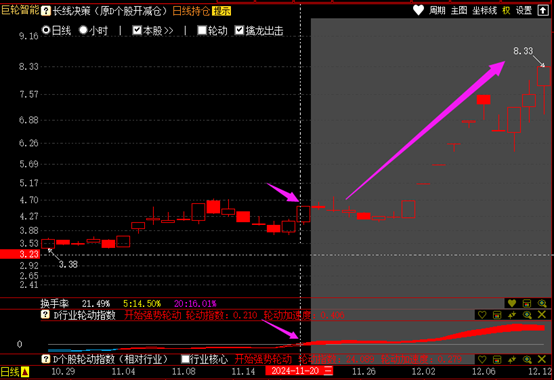Open calendar icon in D个股轮动指数 panel
Screen dimensions: 554x380
(x=497, y=360)
